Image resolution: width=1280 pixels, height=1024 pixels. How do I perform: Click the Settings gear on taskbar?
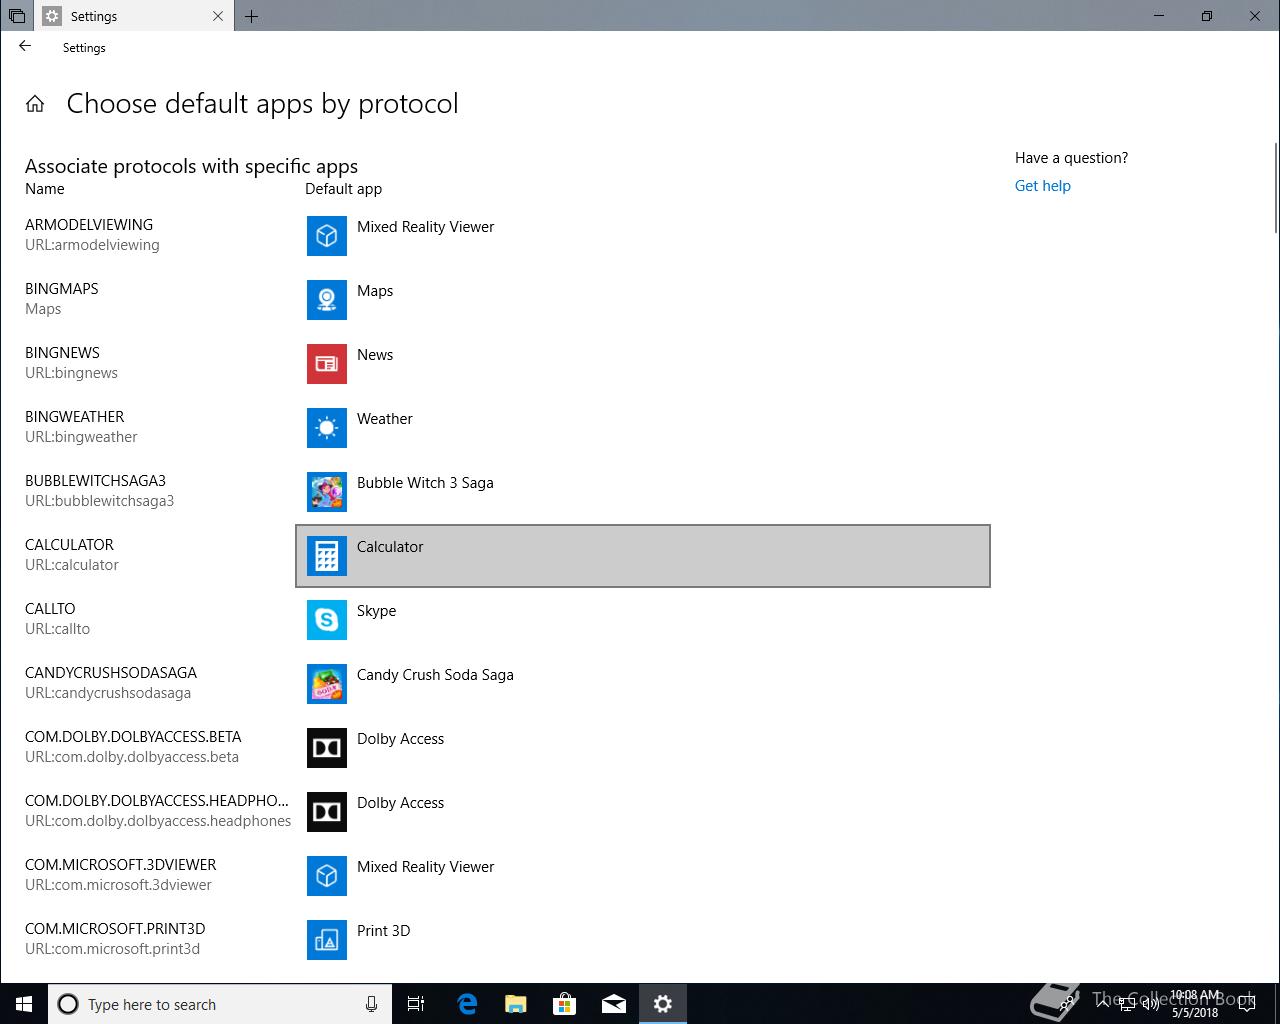(x=663, y=1004)
